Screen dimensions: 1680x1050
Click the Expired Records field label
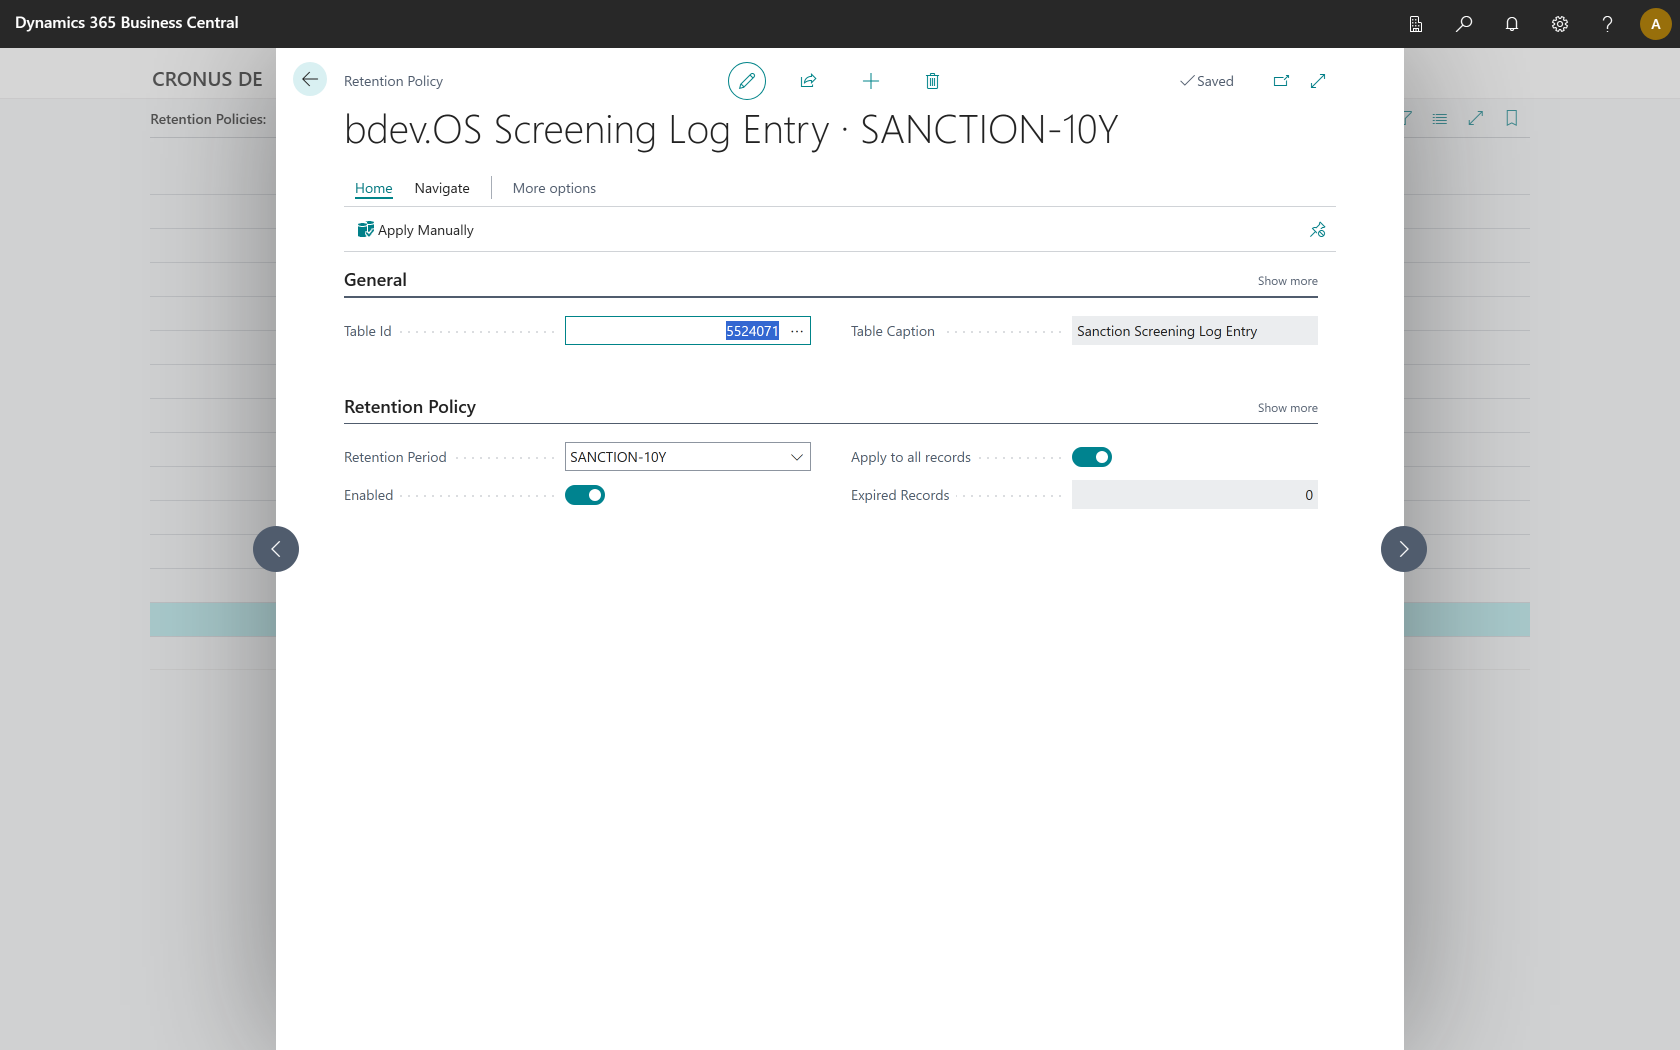point(900,495)
